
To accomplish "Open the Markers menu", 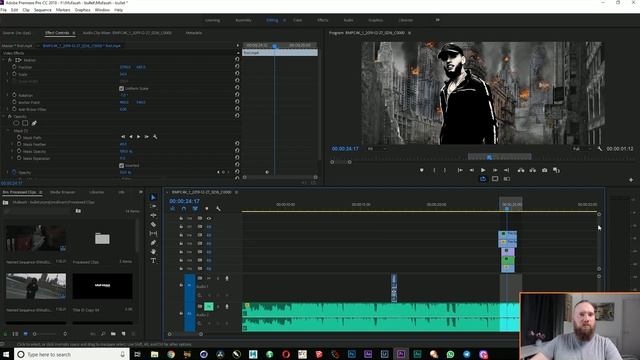I will pos(62,9).
